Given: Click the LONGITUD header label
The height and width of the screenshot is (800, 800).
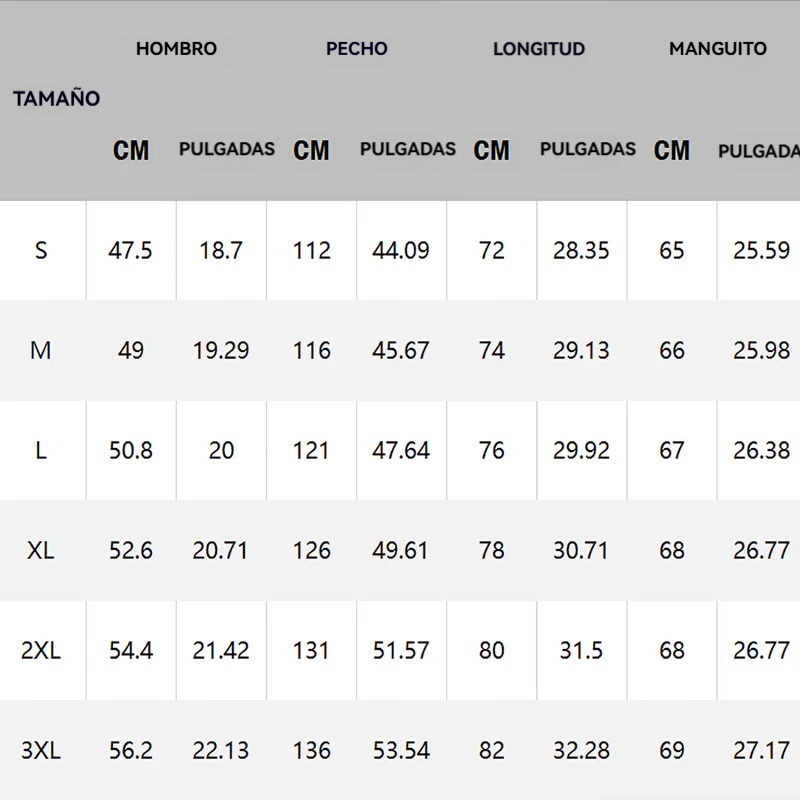Looking at the screenshot, I should point(538,48).
